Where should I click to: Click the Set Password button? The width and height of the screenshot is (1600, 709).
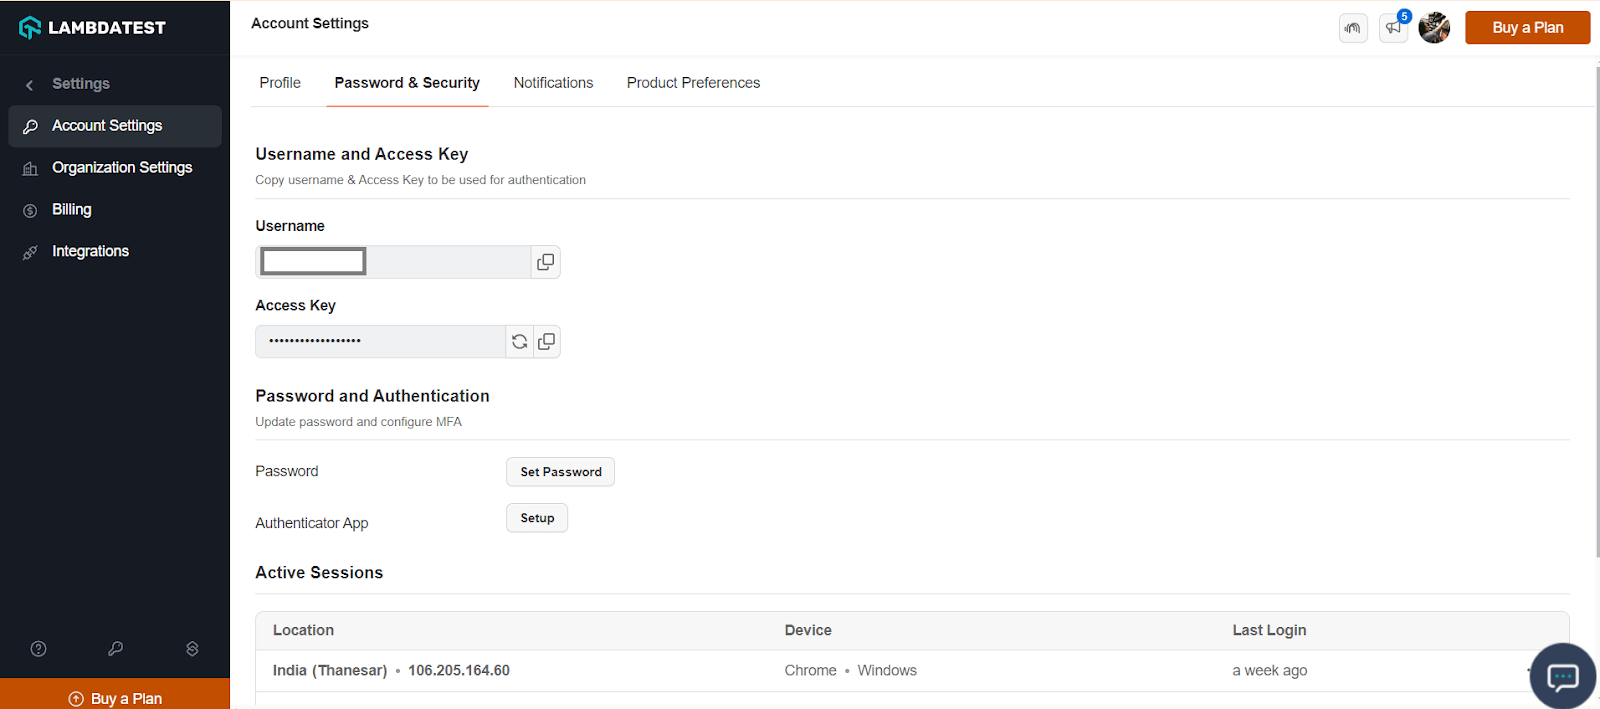pyautogui.click(x=560, y=472)
